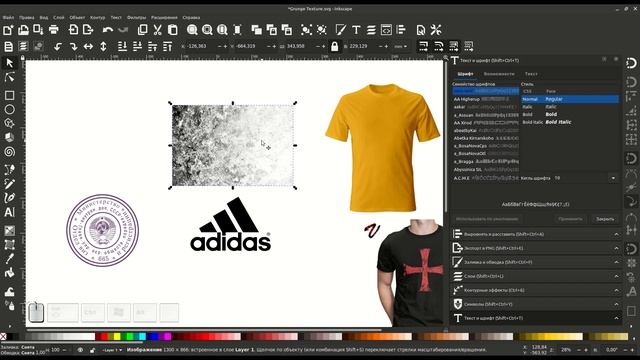Click the Применить button

coord(570,219)
